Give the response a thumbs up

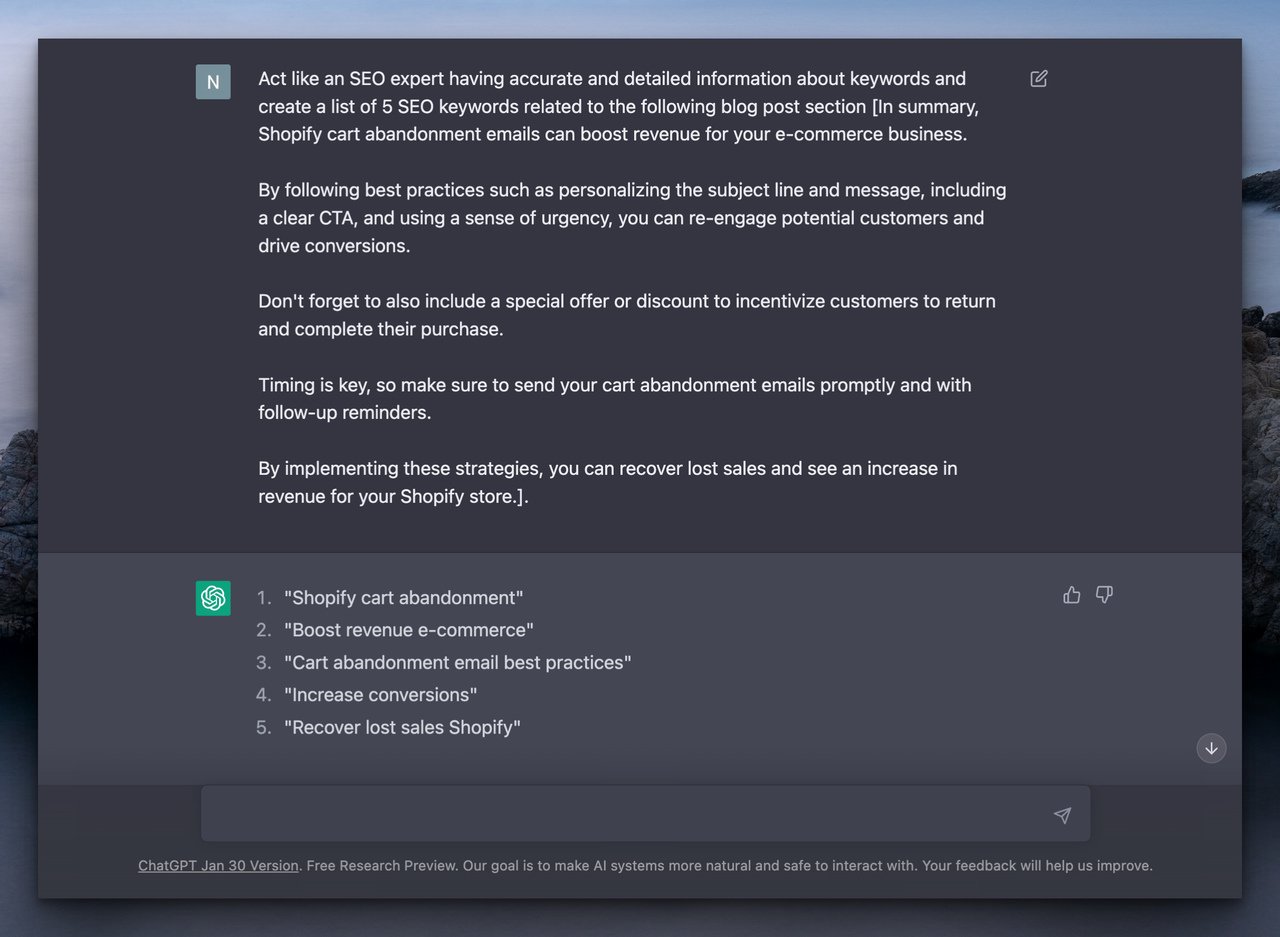click(1071, 595)
